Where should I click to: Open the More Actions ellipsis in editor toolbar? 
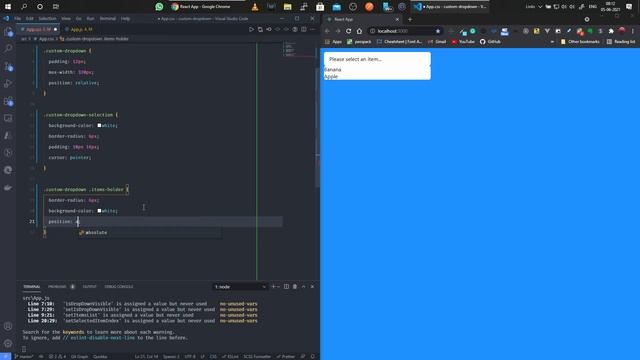pos(312,29)
